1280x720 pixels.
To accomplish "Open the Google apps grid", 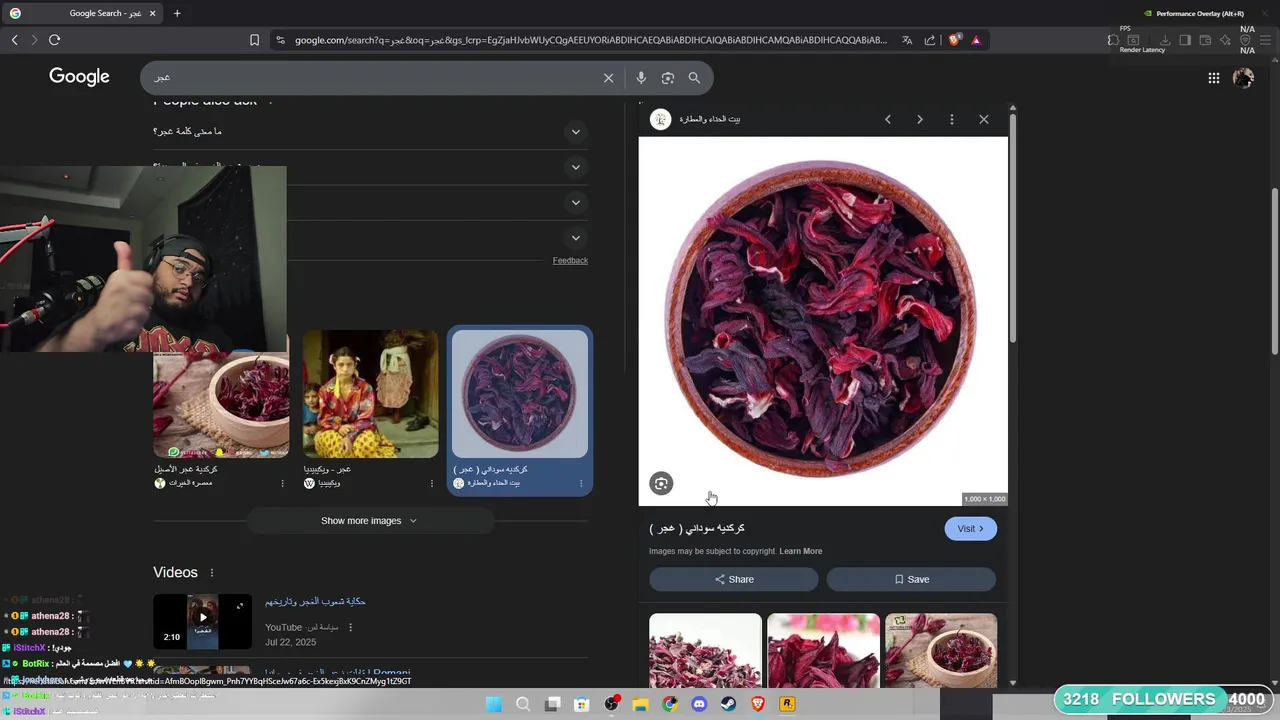I will pyautogui.click(x=1213, y=78).
